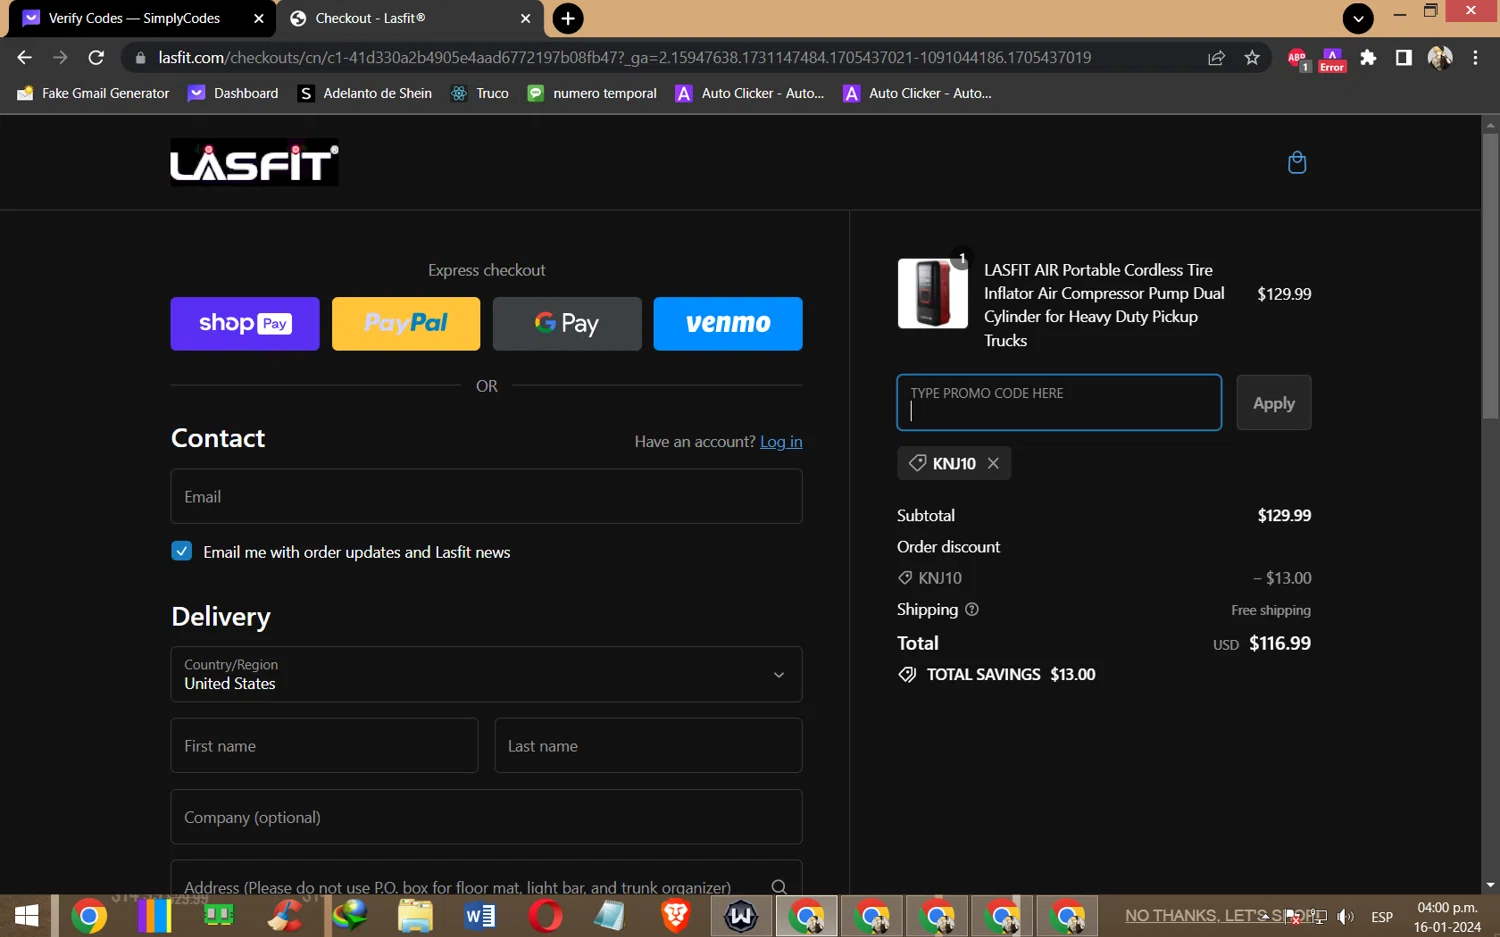The image size is (1500, 937).
Task: Open the Dashboard bookmark
Action: (233, 93)
